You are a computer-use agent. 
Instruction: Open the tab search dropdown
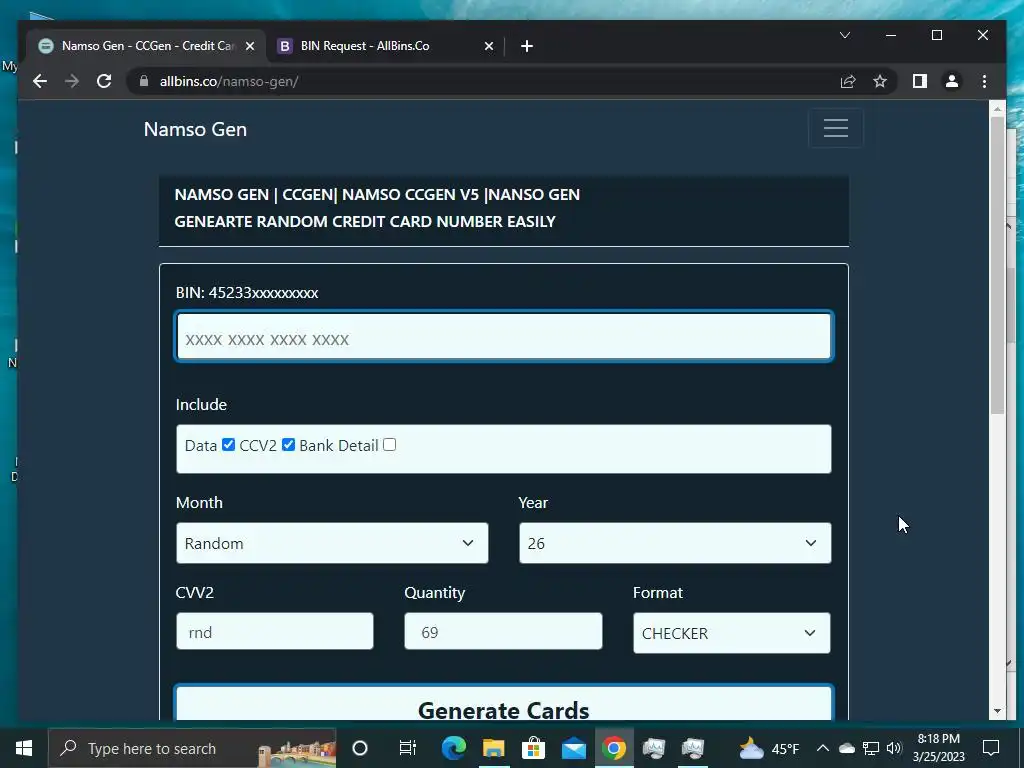pos(844,35)
